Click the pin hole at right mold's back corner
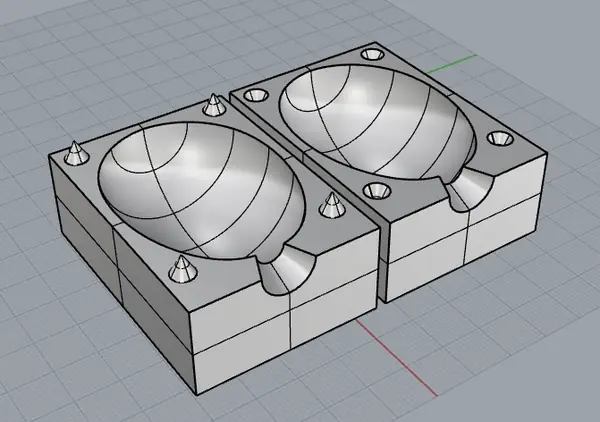This screenshot has height=422, width=600. pos(373,54)
